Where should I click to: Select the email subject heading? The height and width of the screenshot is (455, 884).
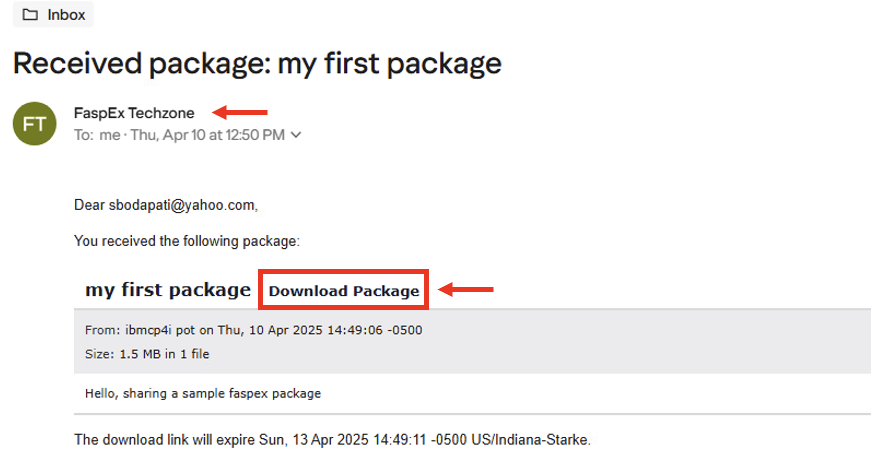tap(257, 63)
